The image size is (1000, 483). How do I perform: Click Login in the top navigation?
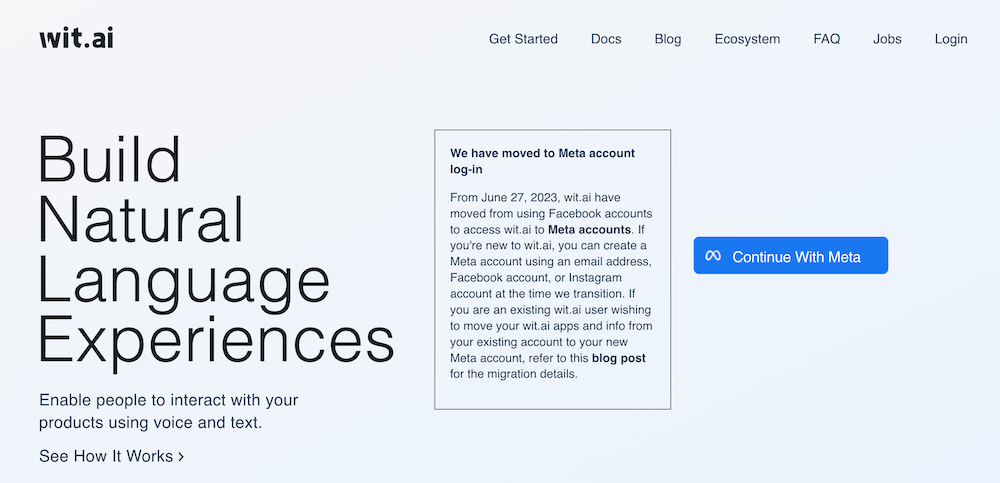click(x=951, y=39)
